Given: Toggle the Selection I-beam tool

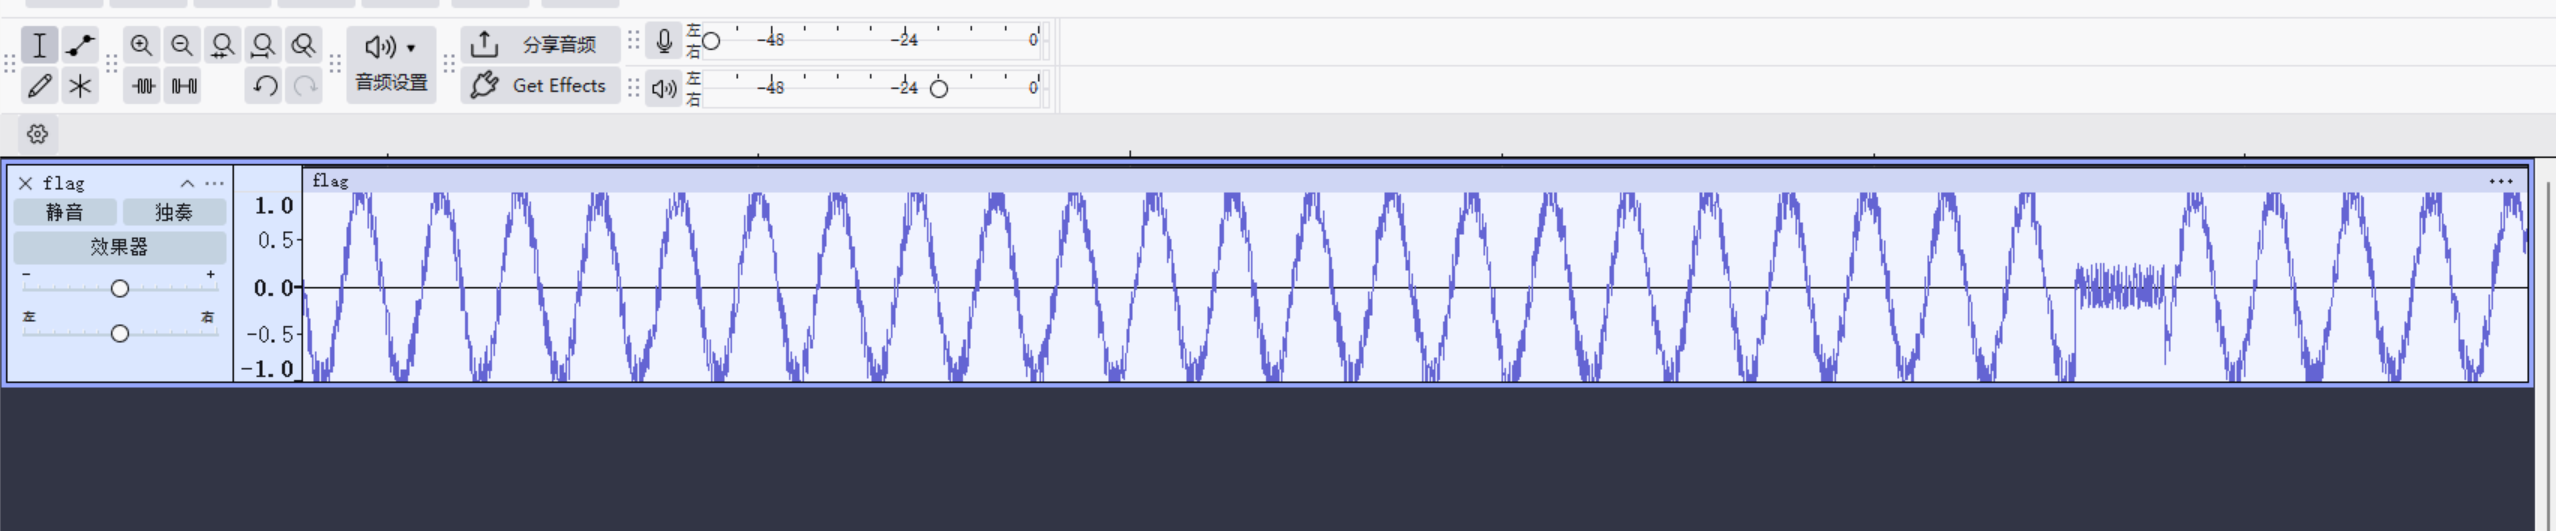Looking at the screenshot, I should (39, 45).
